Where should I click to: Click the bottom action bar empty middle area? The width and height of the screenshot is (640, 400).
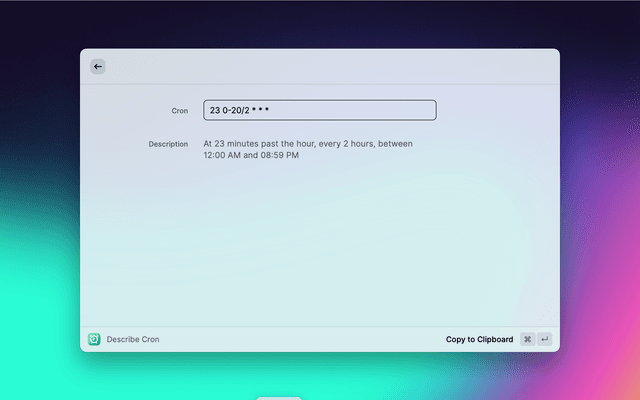[300, 339]
